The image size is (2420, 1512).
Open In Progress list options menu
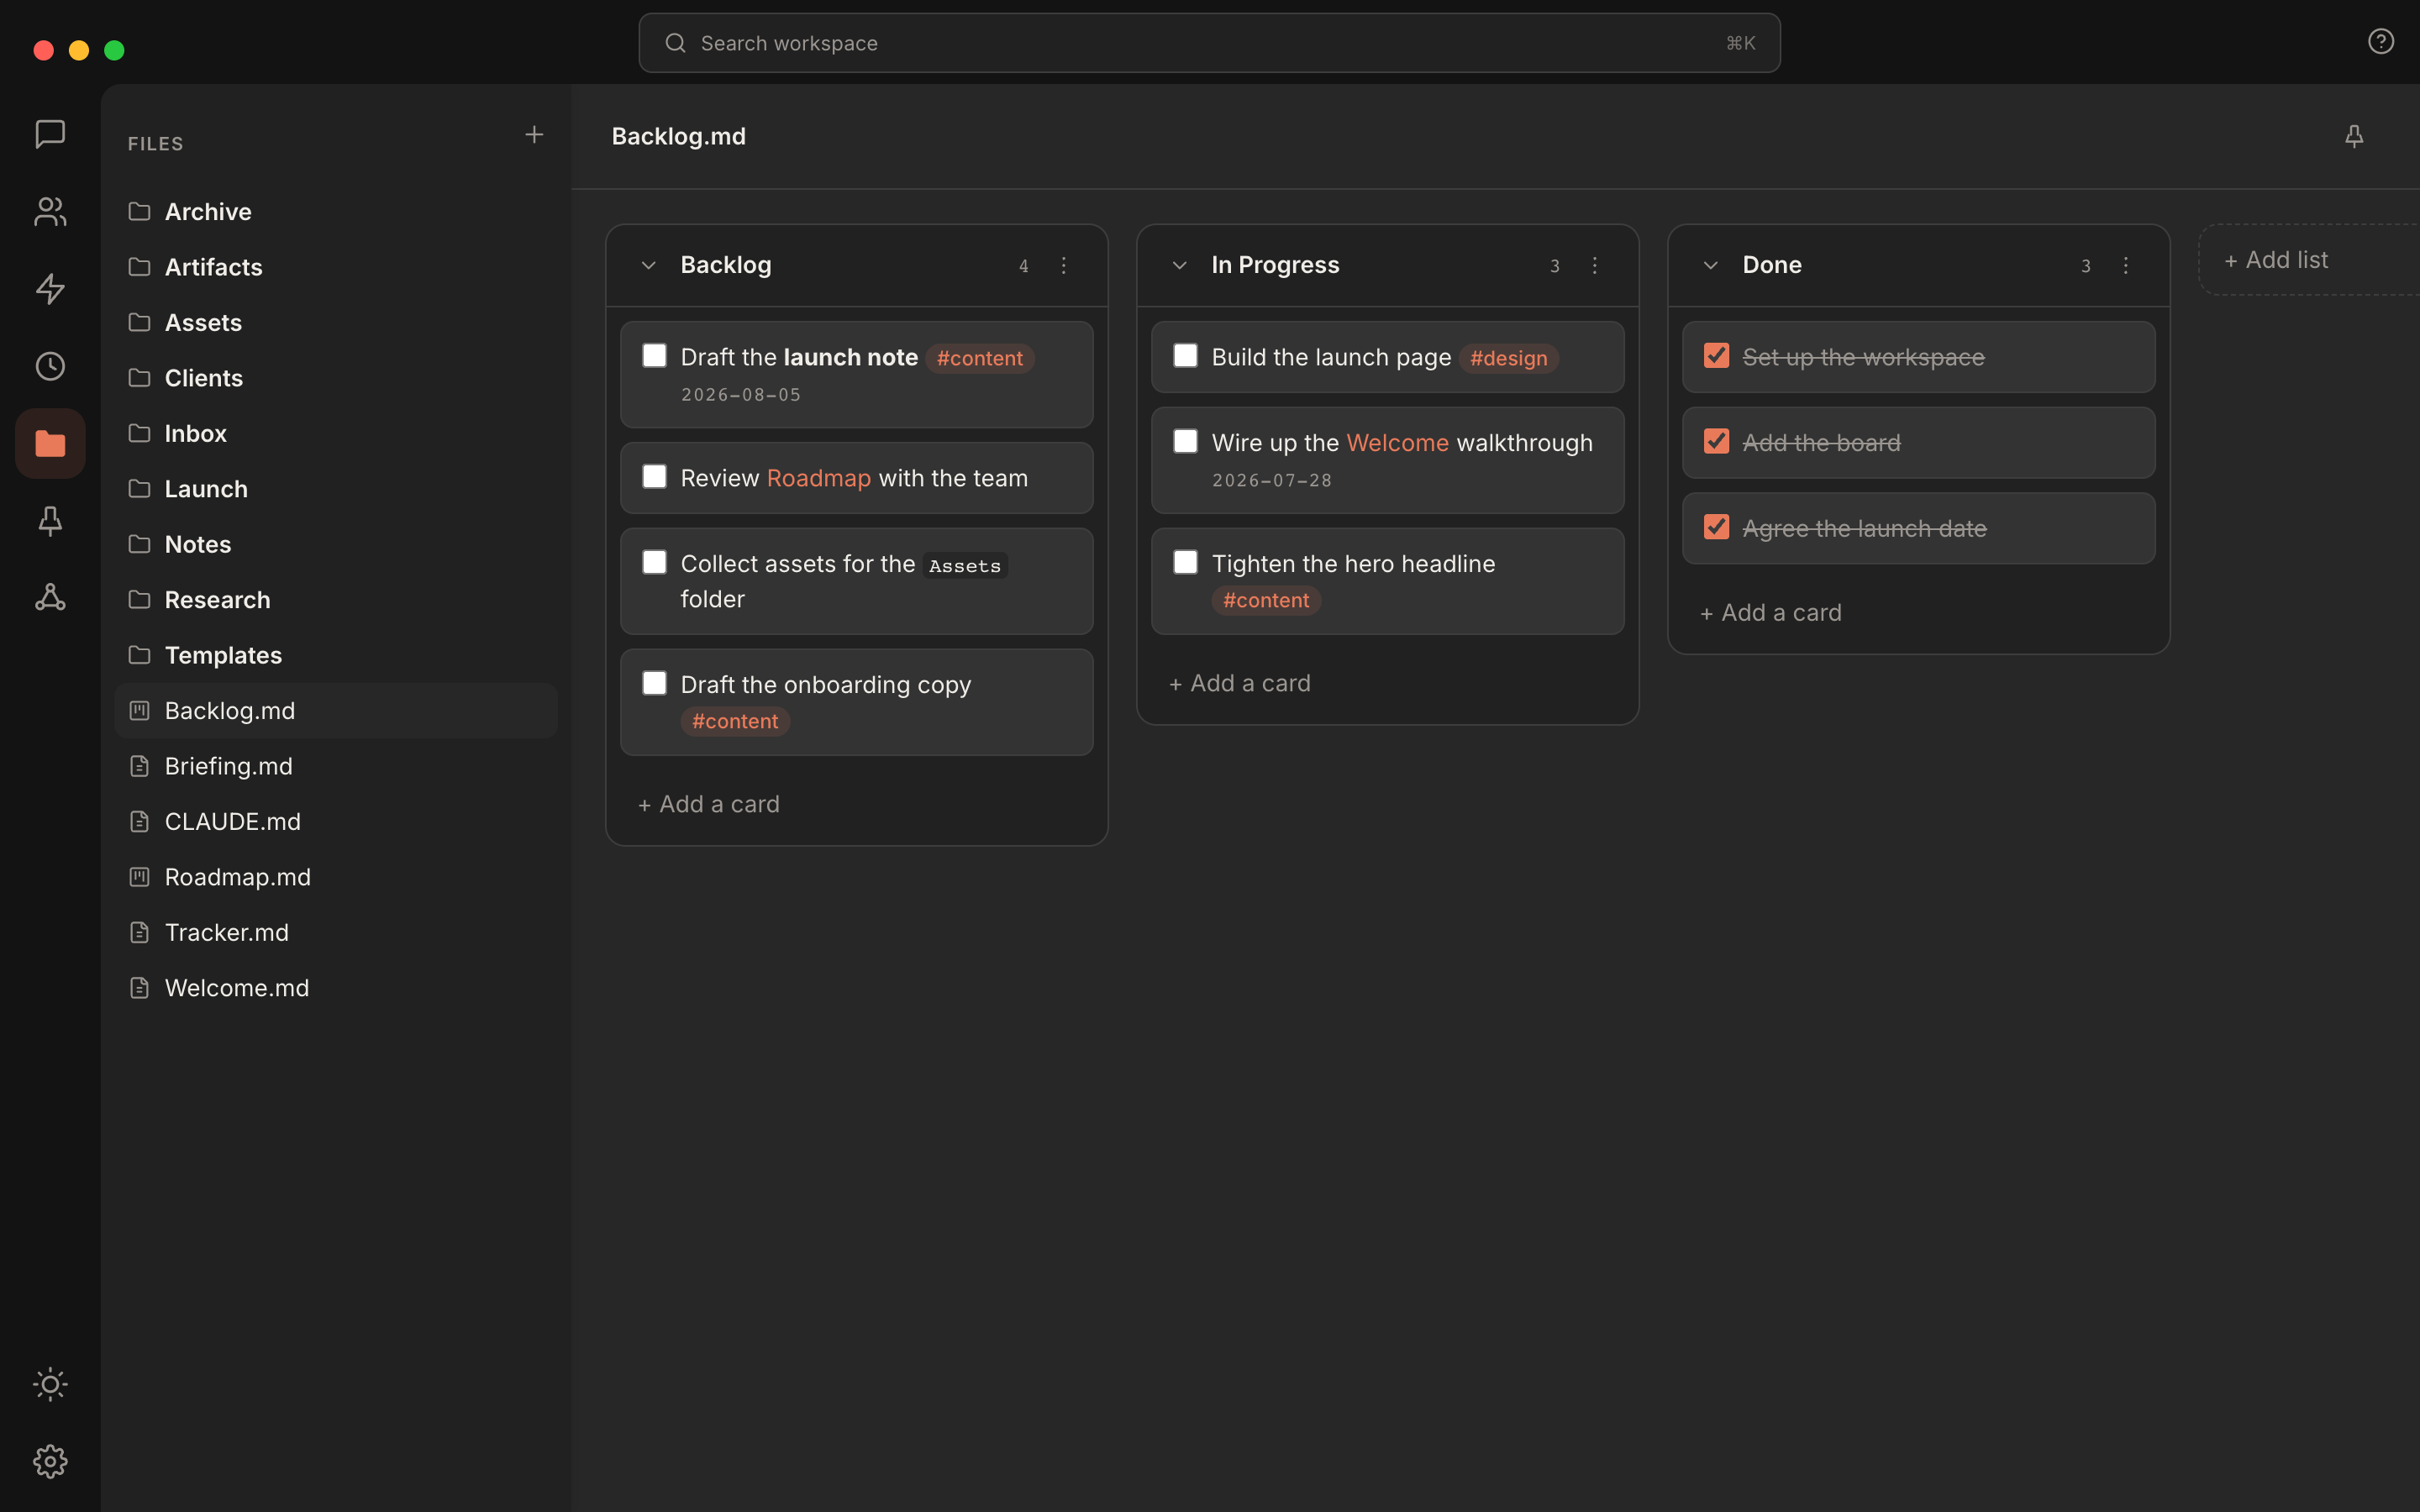(x=1594, y=265)
